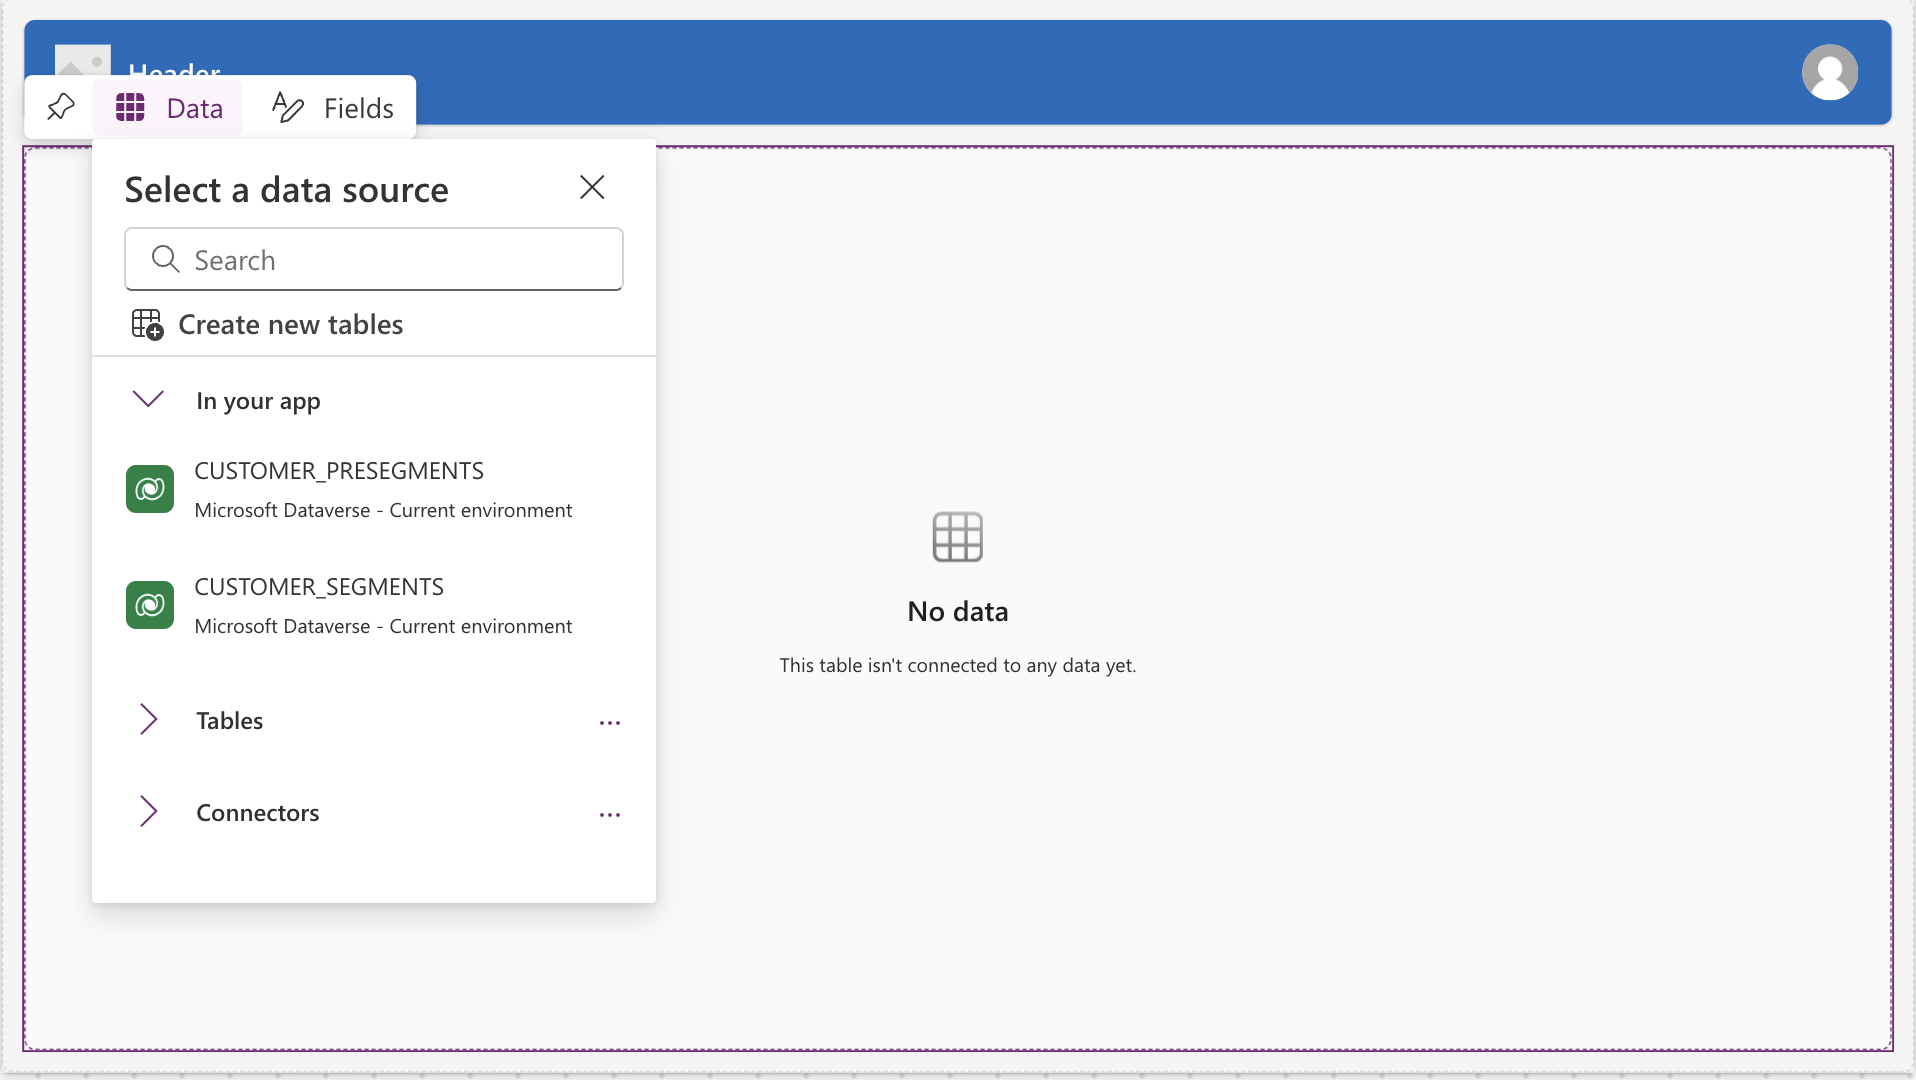Switch to the Fields tab
Screen dimensions: 1916x1080
(x=333, y=108)
